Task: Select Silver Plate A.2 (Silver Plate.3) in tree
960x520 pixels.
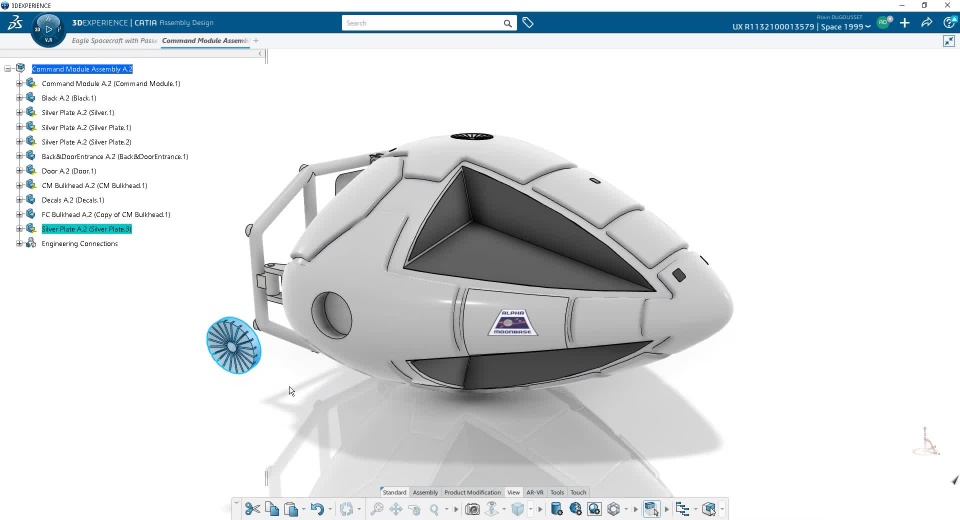Action: click(x=86, y=229)
